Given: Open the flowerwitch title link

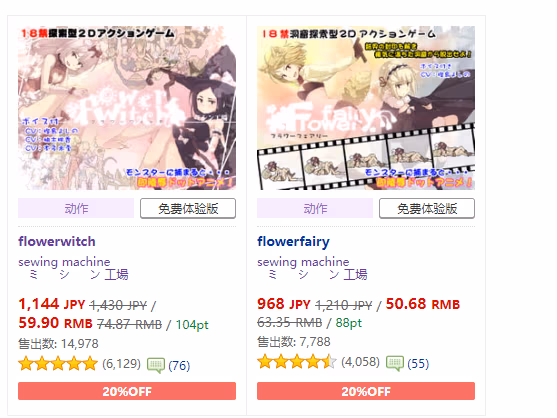Looking at the screenshot, I should pyautogui.click(x=57, y=241).
